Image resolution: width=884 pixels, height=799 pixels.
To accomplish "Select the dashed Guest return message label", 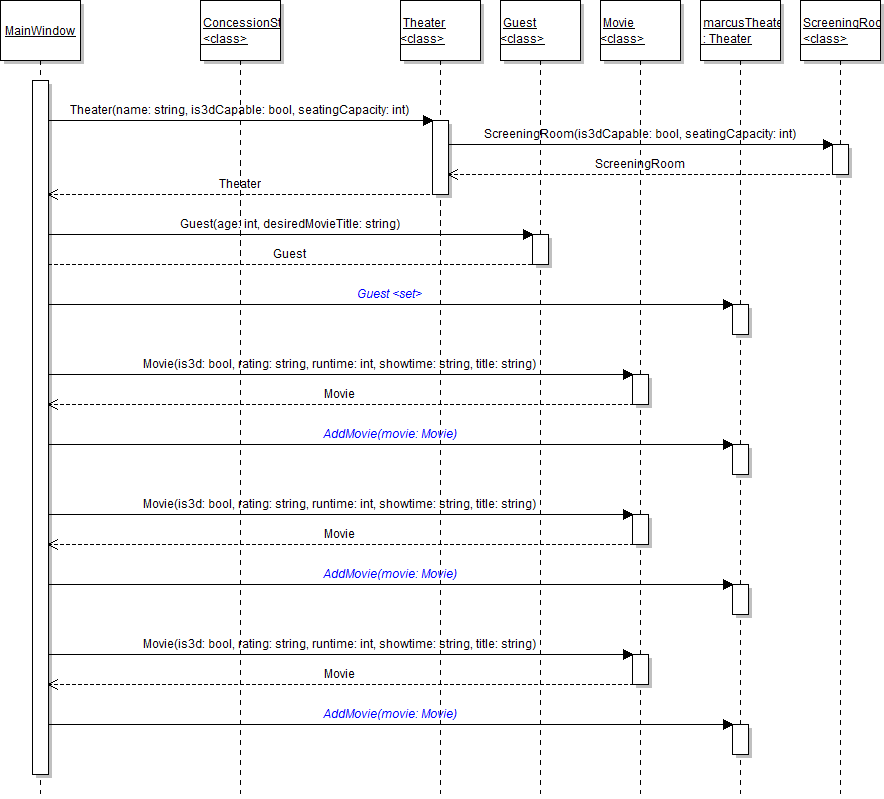I will click(x=290, y=254).
